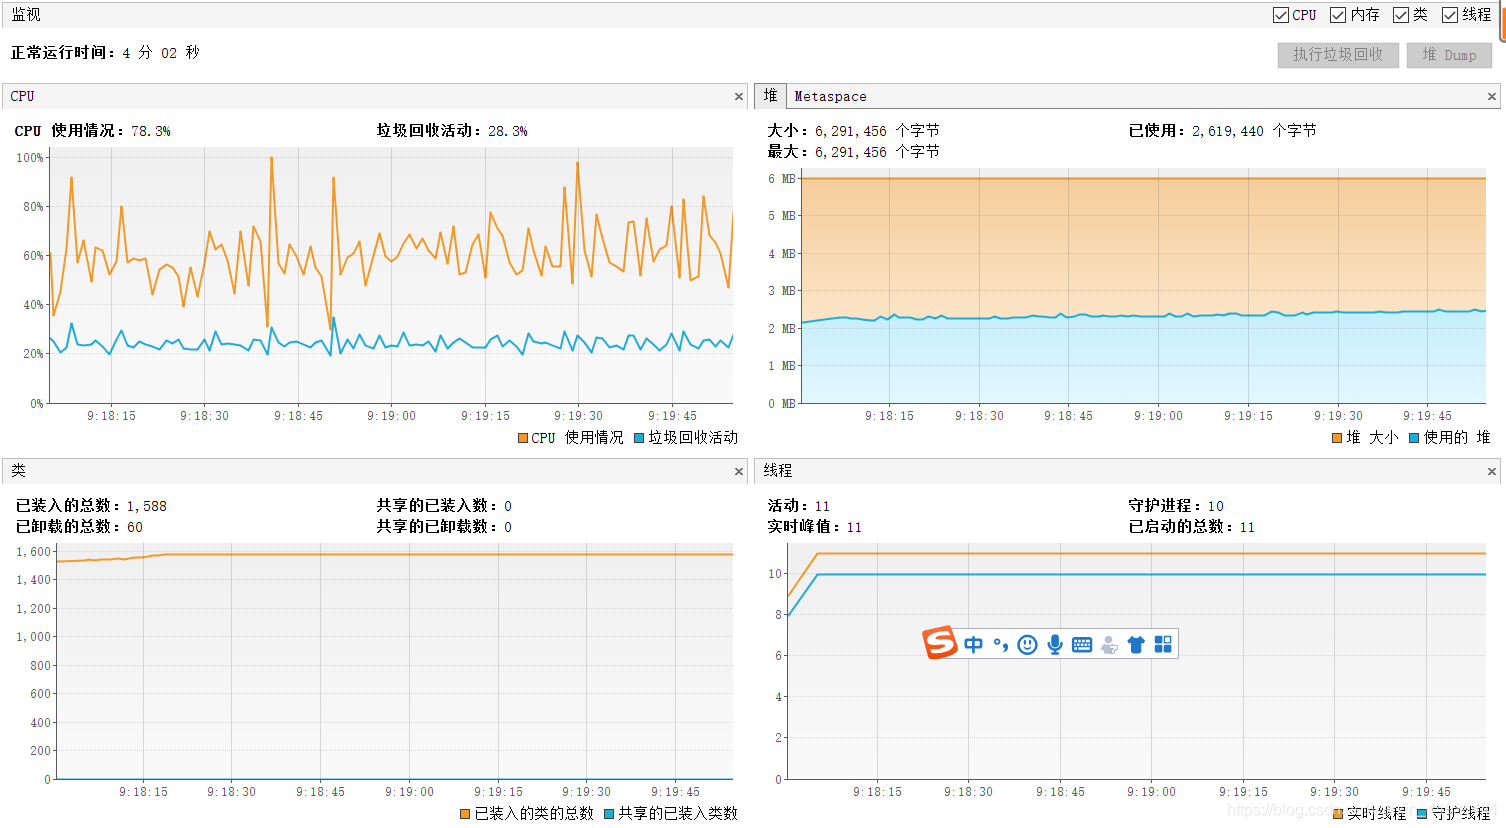The image size is (1506, 828).
Task: Click the 类 panel title
Action: point(18,470)
